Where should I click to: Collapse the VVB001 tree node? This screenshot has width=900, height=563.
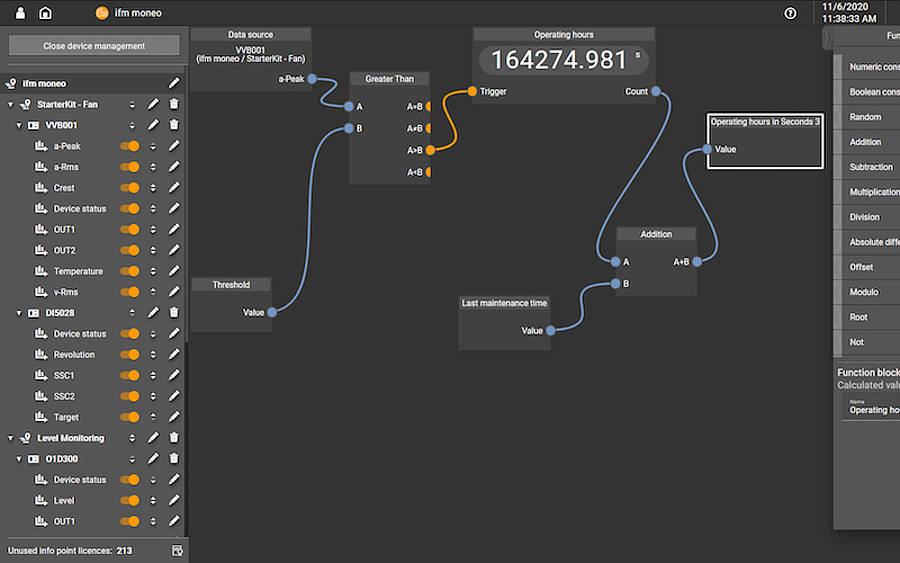pos(19,125)
